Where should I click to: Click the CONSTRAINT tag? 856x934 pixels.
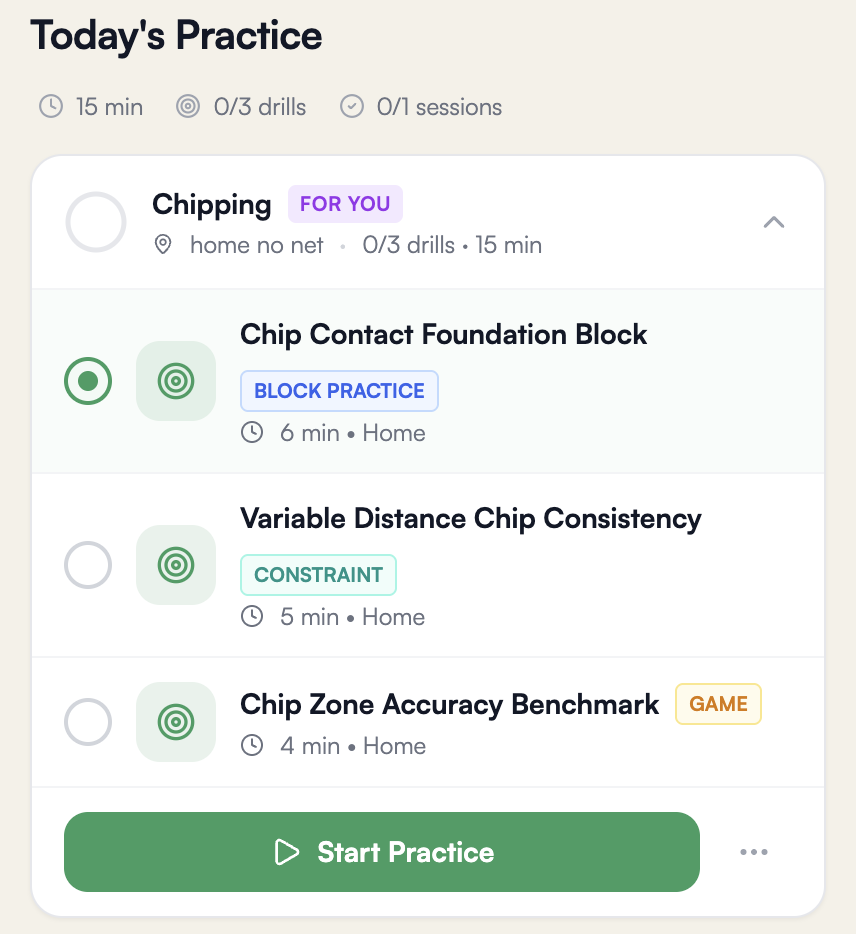click(318, 575)
